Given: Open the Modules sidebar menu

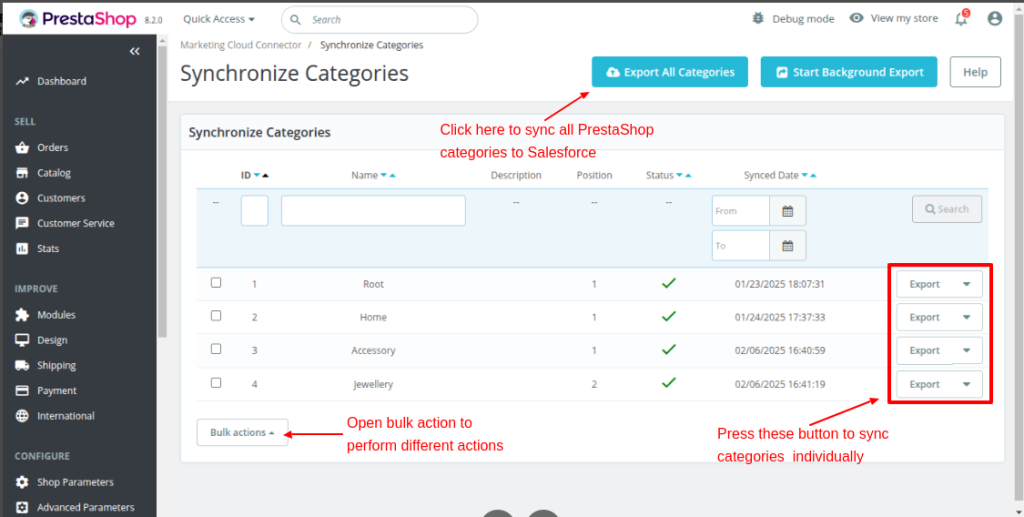Looking at the screenshot, I should [x=56, y=315].
